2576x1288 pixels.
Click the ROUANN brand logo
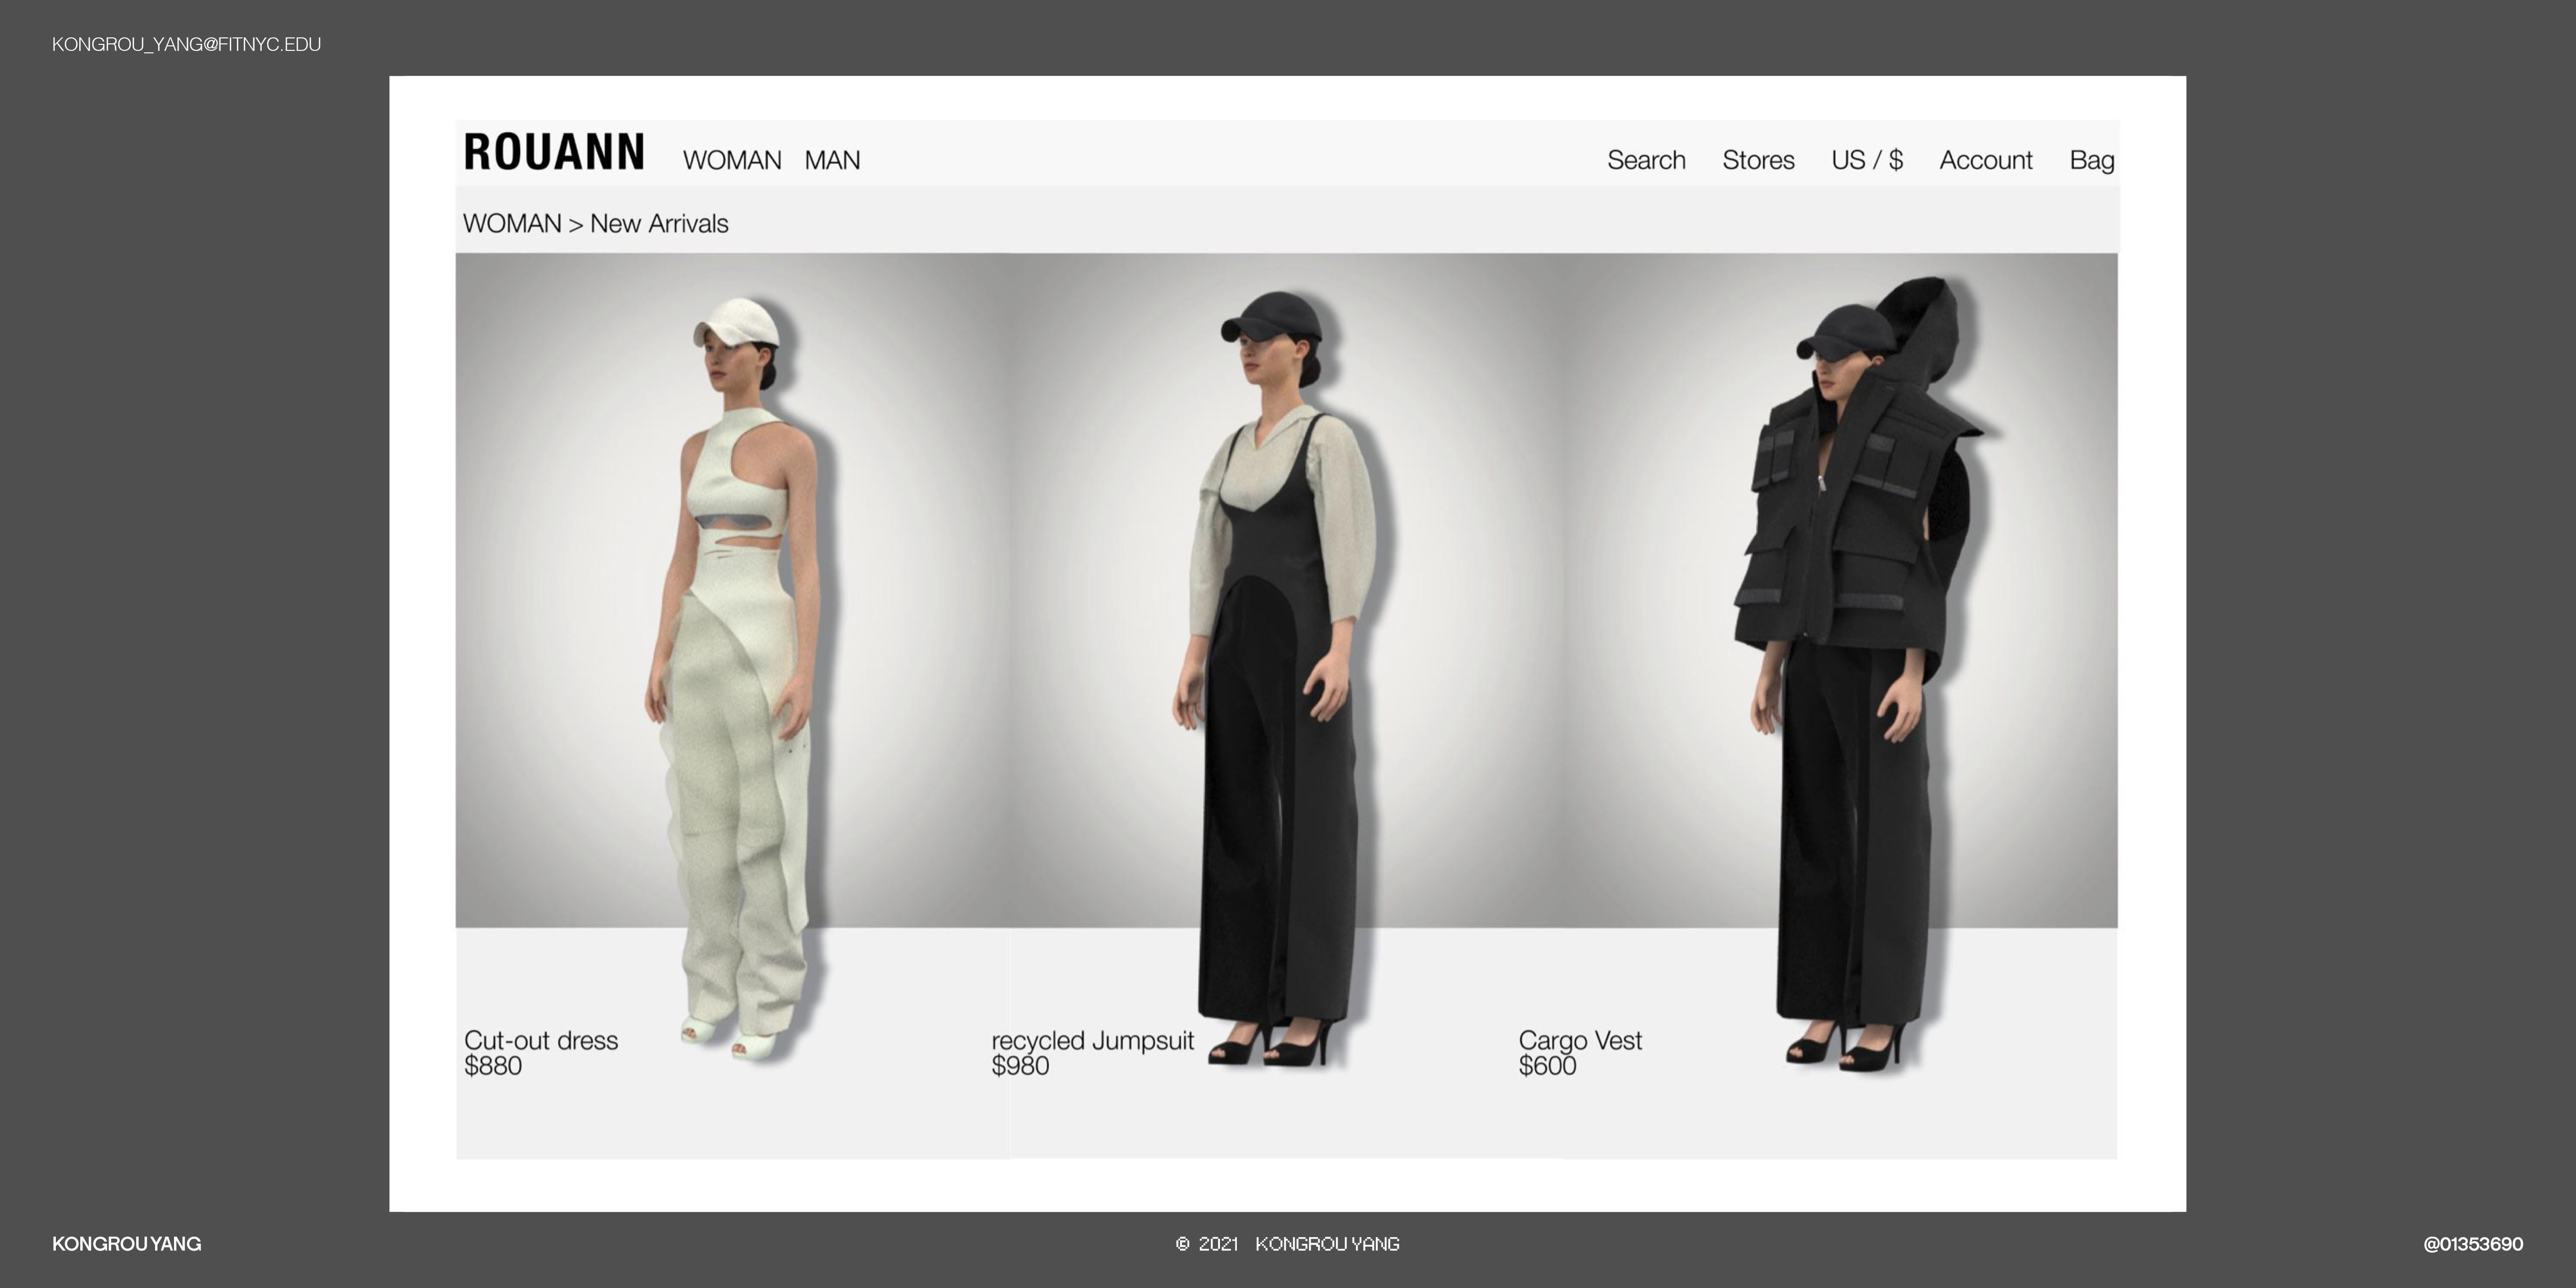click(x=554, y=153)
